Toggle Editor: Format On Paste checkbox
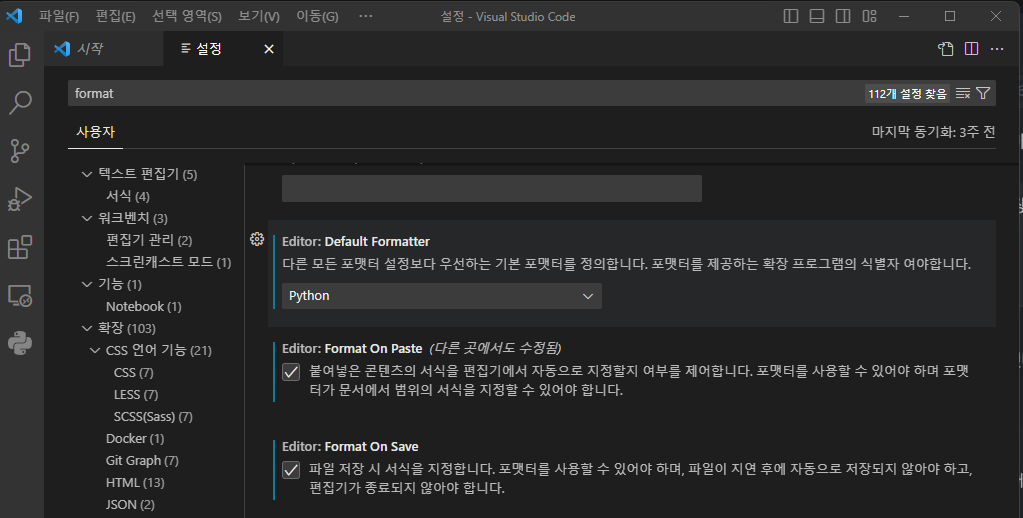The width and height of the screenshot is (1023, 518). pos(291,372)
